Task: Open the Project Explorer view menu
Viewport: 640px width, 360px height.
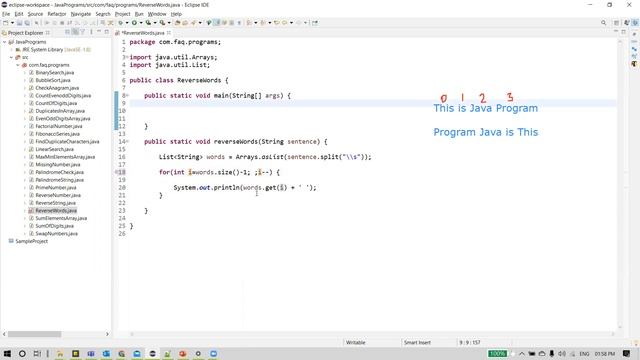Action: [91, 32]
